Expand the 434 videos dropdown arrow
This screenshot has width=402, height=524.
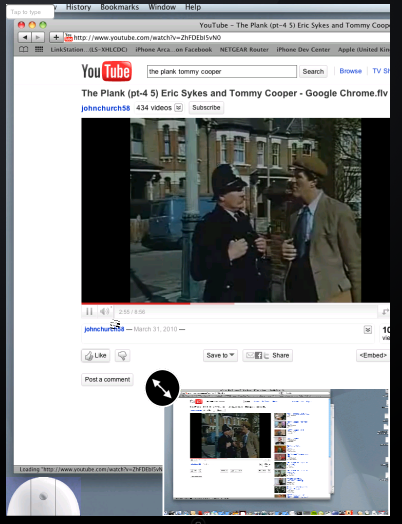click(x=179, y=108)
